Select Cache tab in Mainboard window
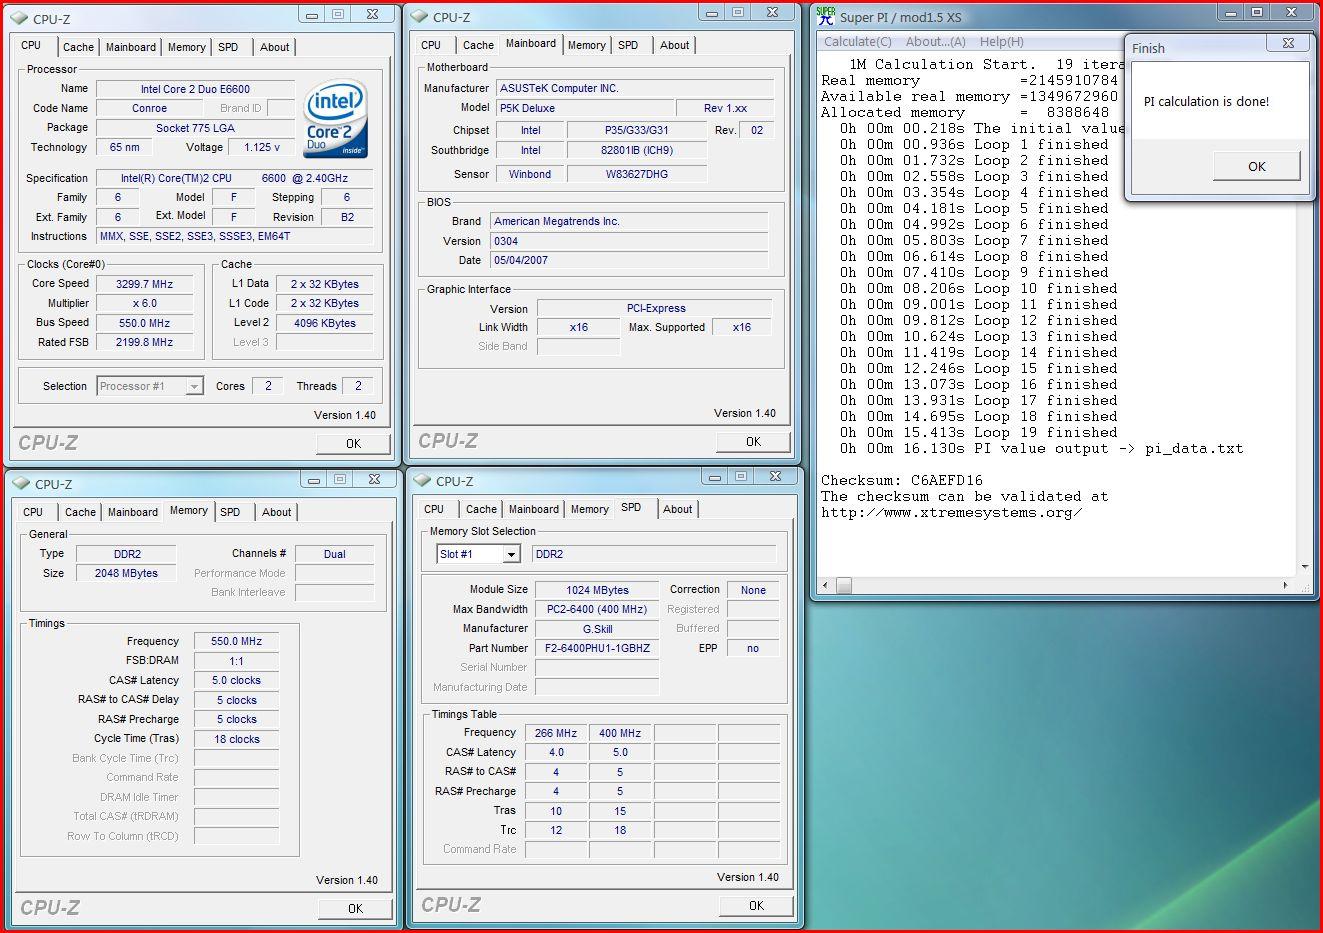Image resolution: width=1323 pixels, height=933 pixels. point(478,45)
